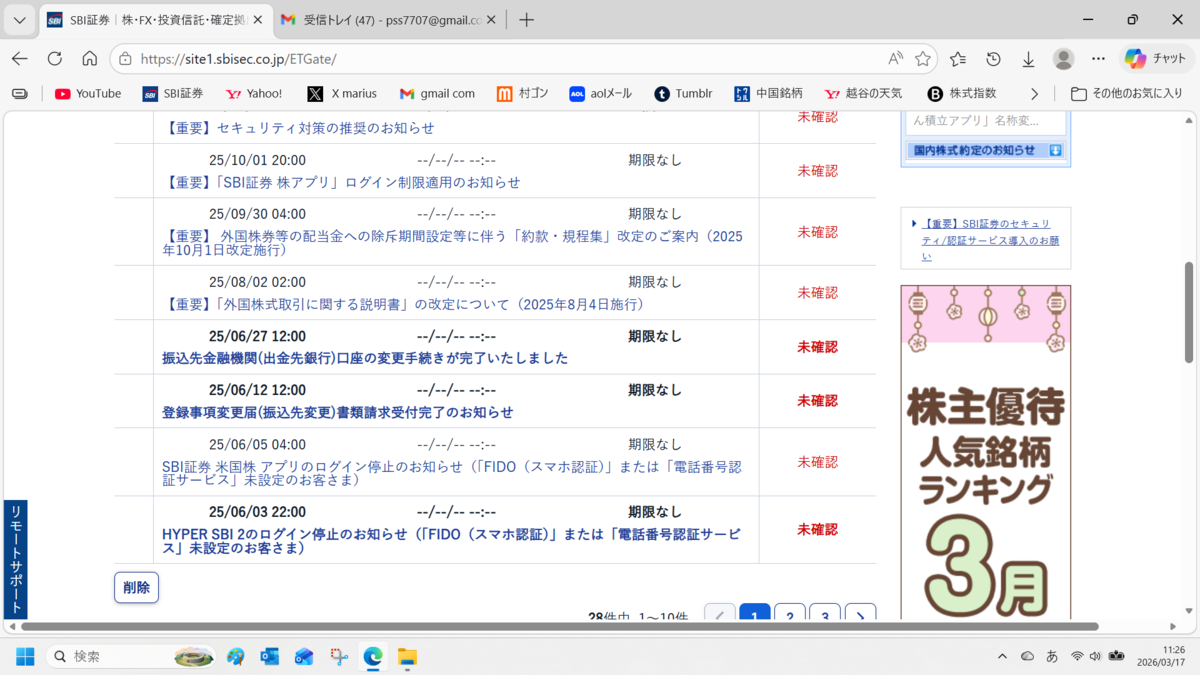The height and width of the screenshot is (675, 1200).
Task: Click 未確認 status for 25/06/03 notice
Action: [817, 530]
